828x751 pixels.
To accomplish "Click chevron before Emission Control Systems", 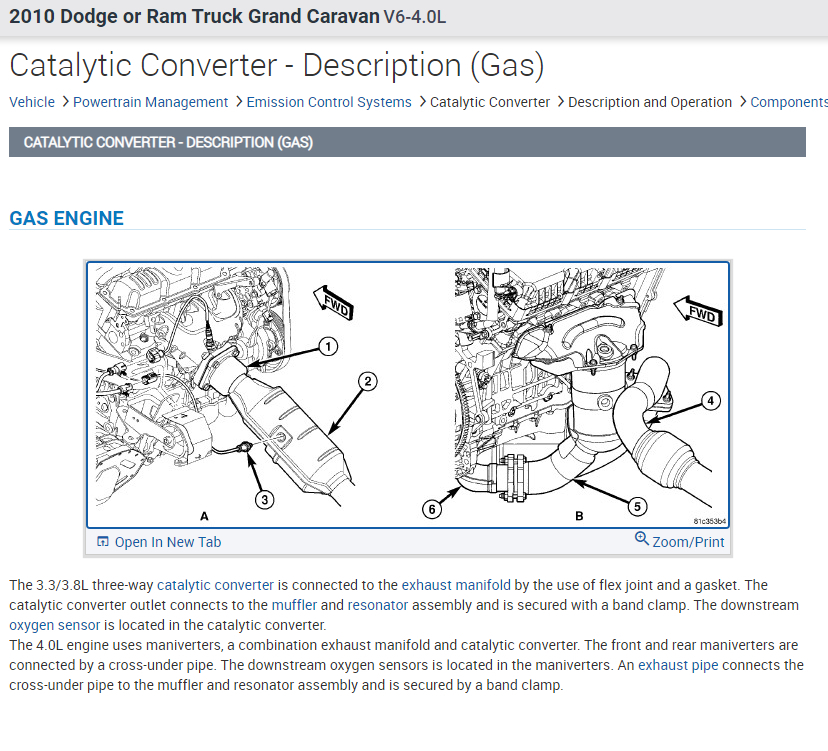I will 239,101.
